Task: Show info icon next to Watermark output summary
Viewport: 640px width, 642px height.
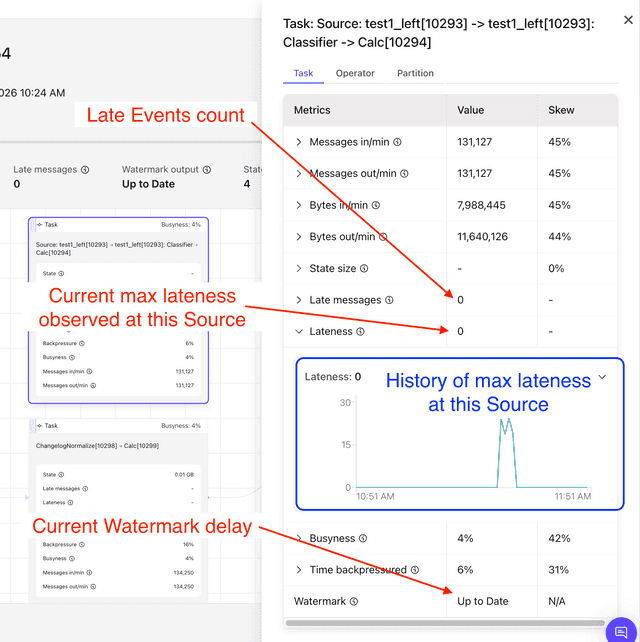Action: (207, 170)
